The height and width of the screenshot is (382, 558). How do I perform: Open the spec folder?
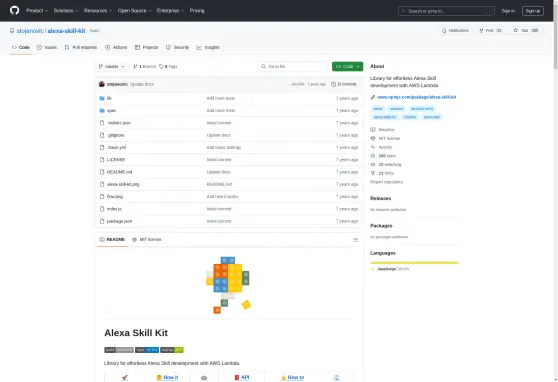pos(111,111)
